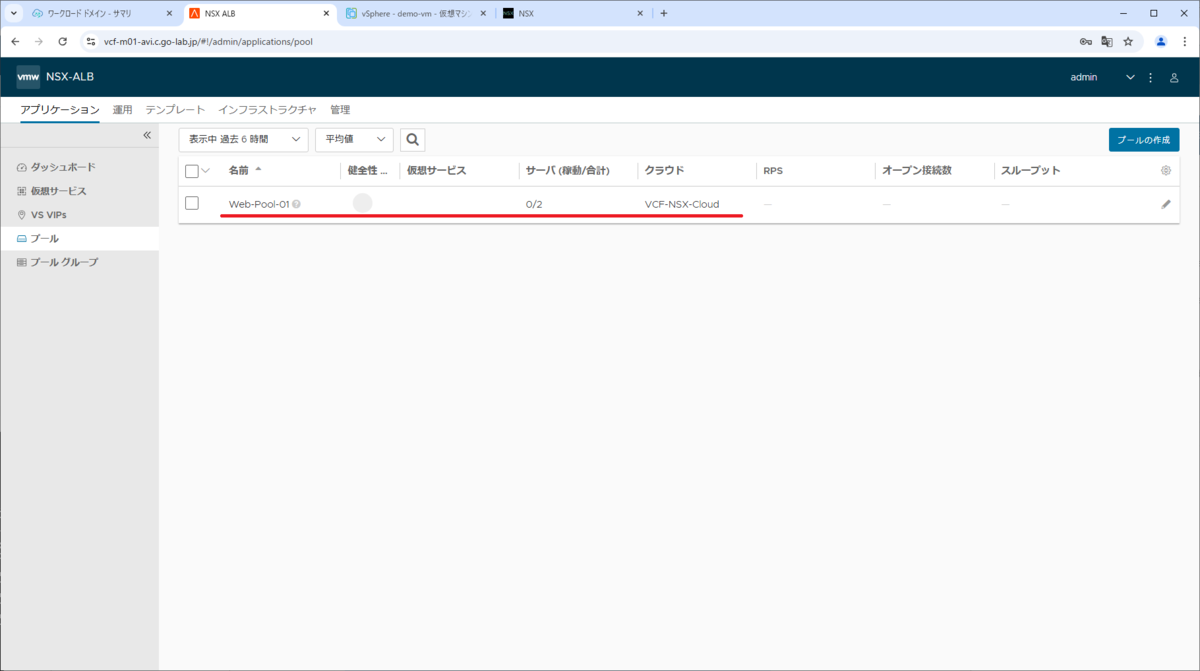Collapse the sidebar with double-chevron icon
Screen dimensions: 1200x671
[146, 135]
